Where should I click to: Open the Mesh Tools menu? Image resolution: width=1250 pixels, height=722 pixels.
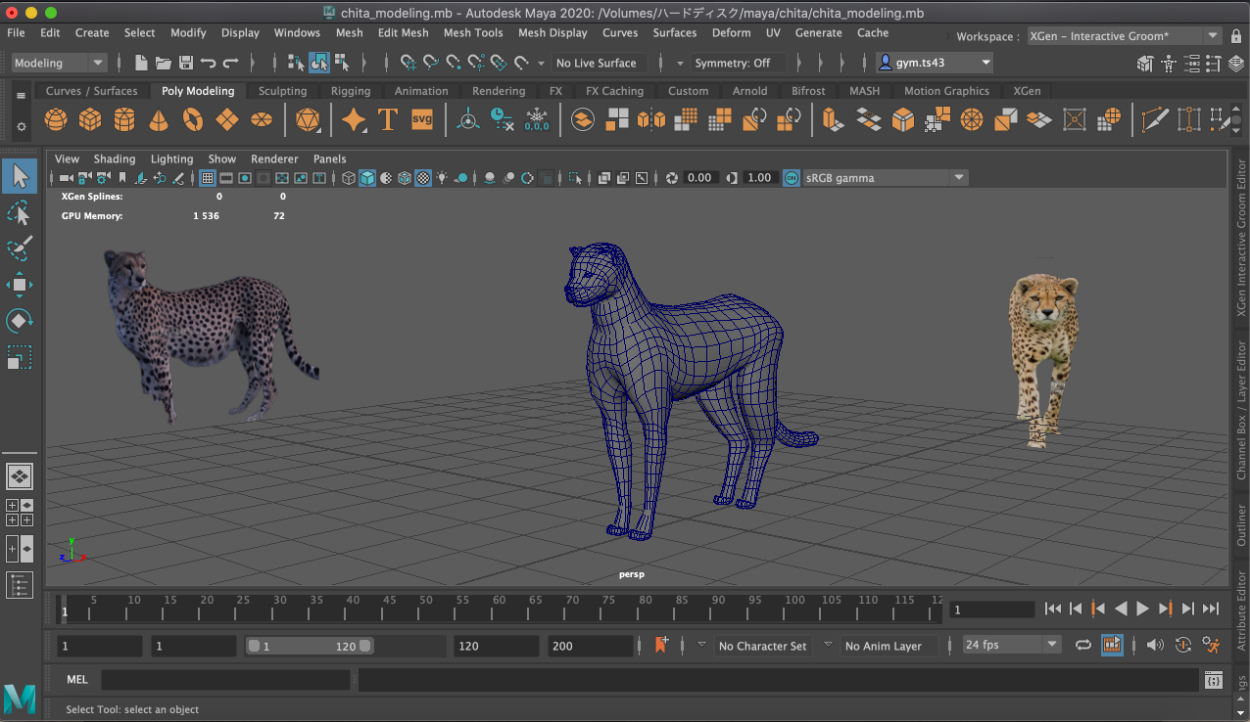(473, 33)
